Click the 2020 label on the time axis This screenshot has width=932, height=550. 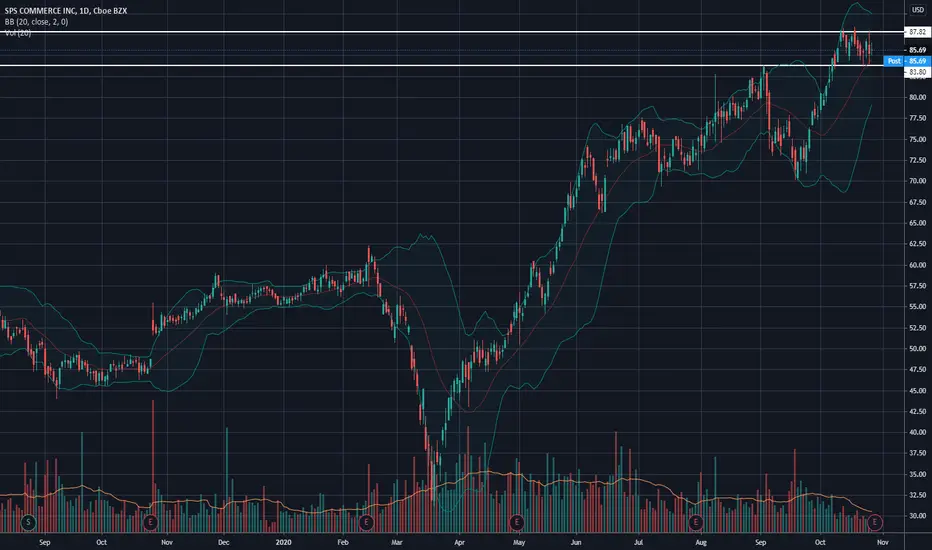tap(284, 542)
